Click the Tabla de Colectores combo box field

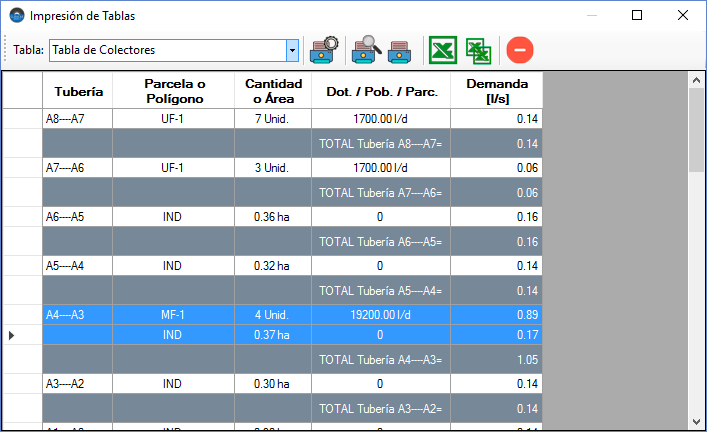[x=174, y=50]
